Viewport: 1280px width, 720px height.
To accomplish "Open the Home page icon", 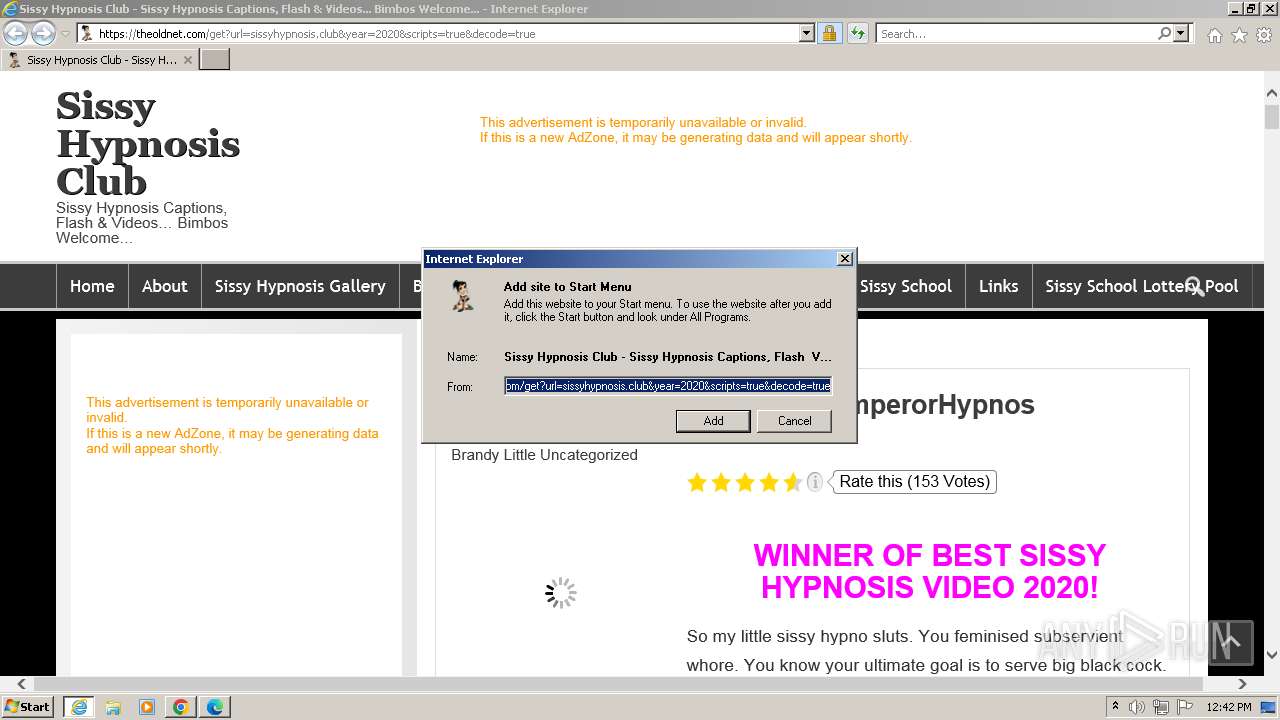I will point(1214,35).
